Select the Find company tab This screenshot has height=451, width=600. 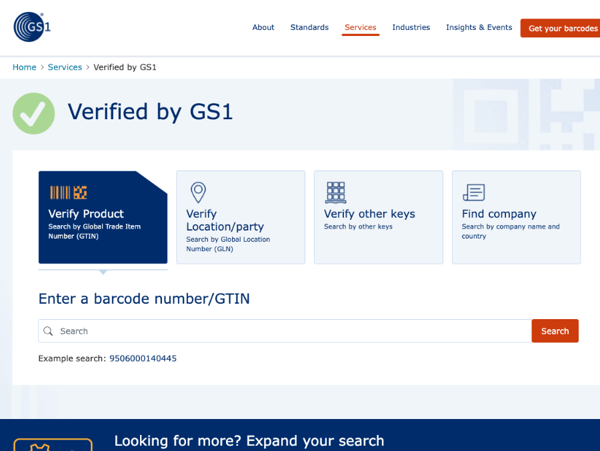[x=516, y=216]
